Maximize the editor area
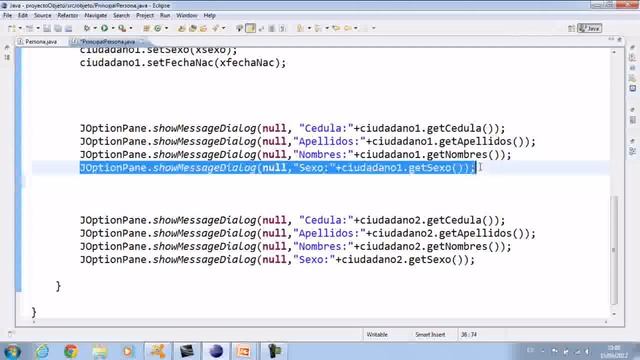This screenshot has width=640, height=360. 620,39
